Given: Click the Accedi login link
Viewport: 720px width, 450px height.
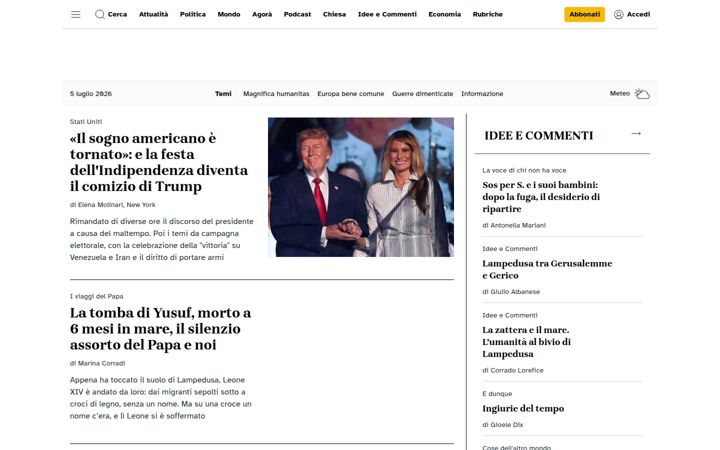Looking at the screenshot, I should point(638,15).
